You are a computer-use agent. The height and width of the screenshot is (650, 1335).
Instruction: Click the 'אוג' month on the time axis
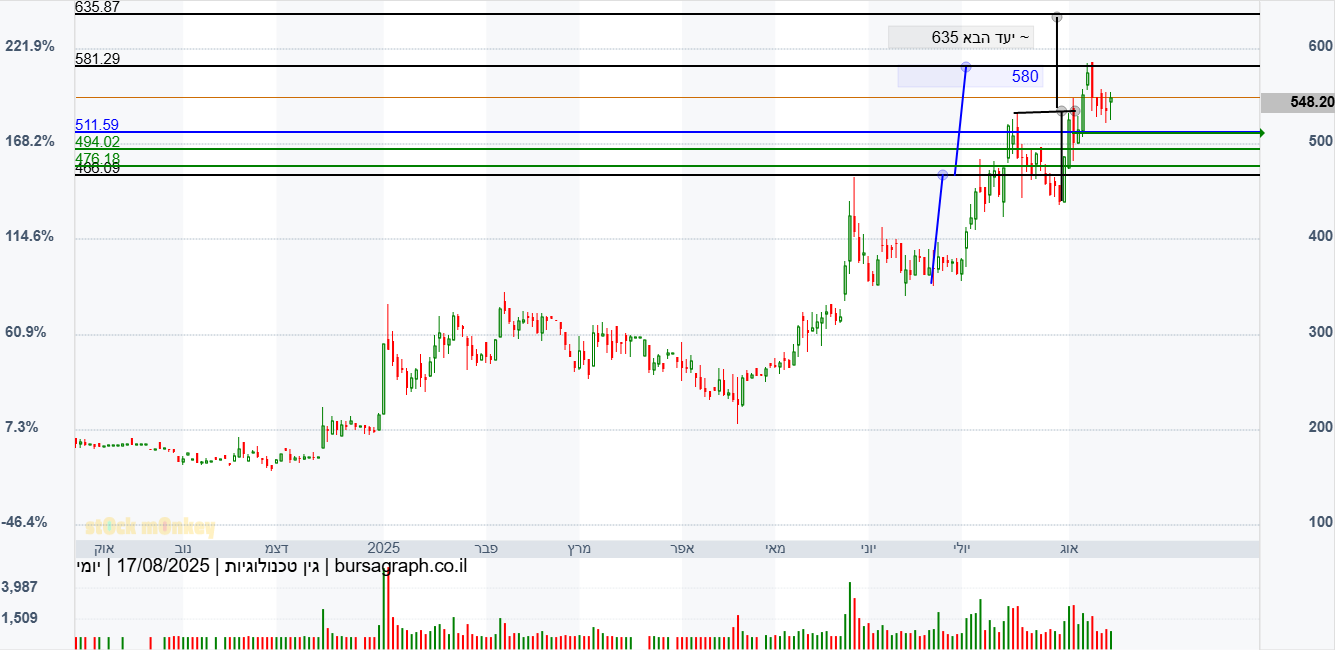point(1068,548)
